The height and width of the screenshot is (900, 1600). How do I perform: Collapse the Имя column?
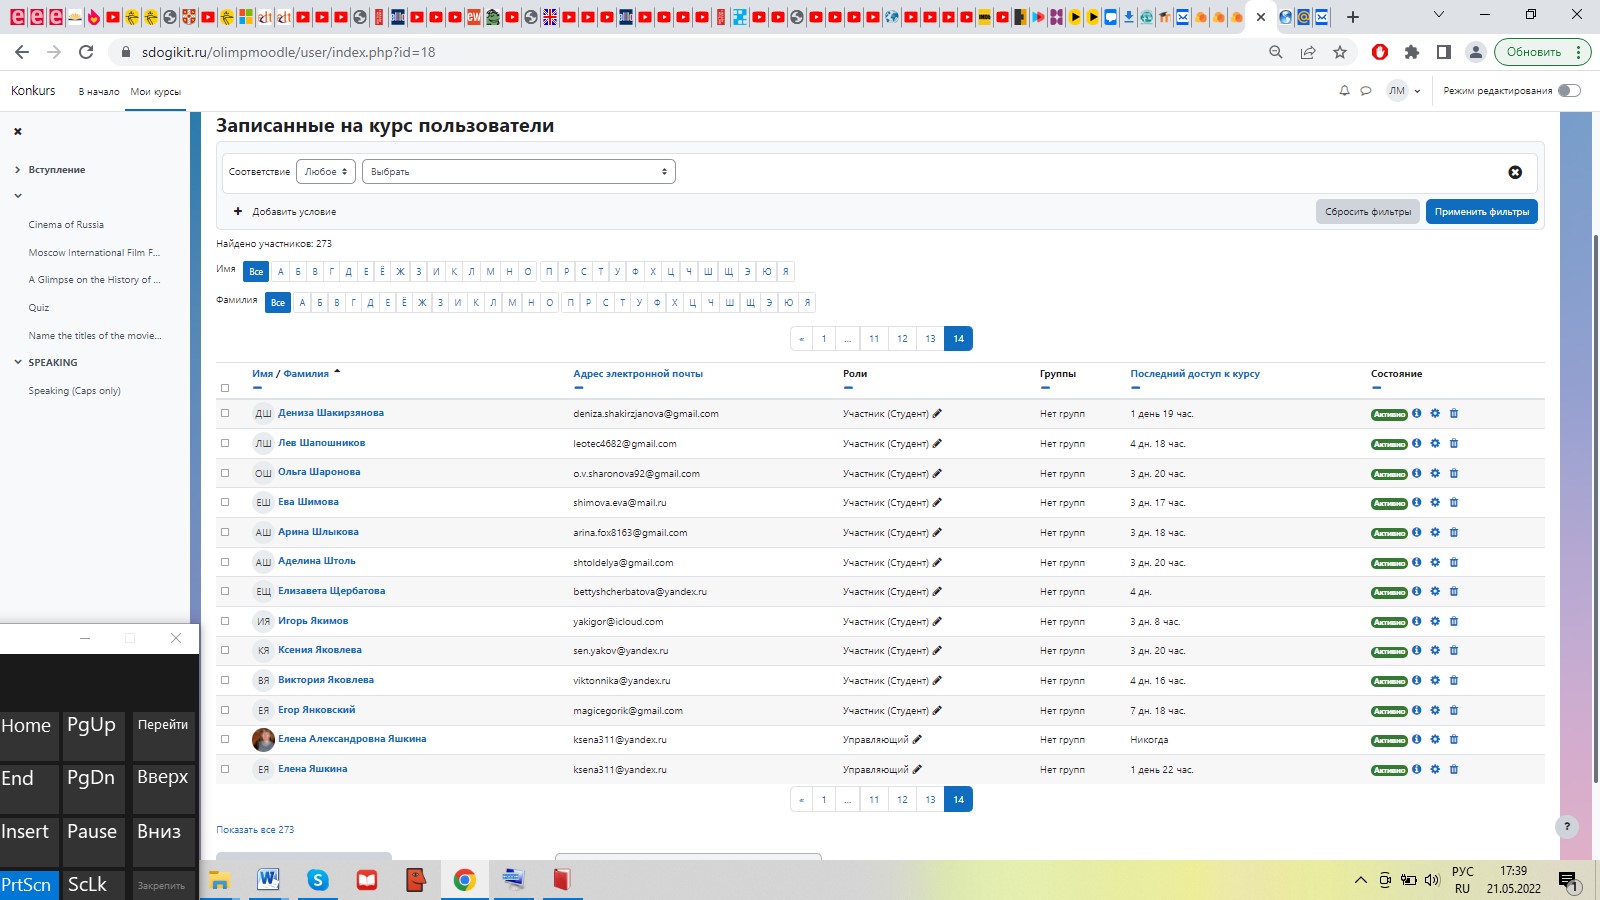[x=257, y=388]
